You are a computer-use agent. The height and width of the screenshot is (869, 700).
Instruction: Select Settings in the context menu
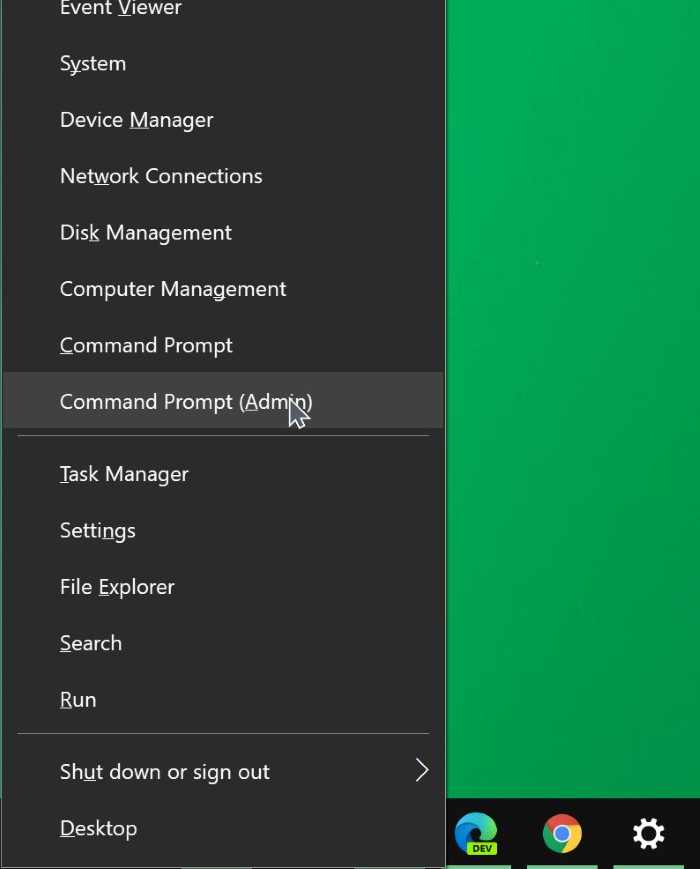tap(223, 531)
